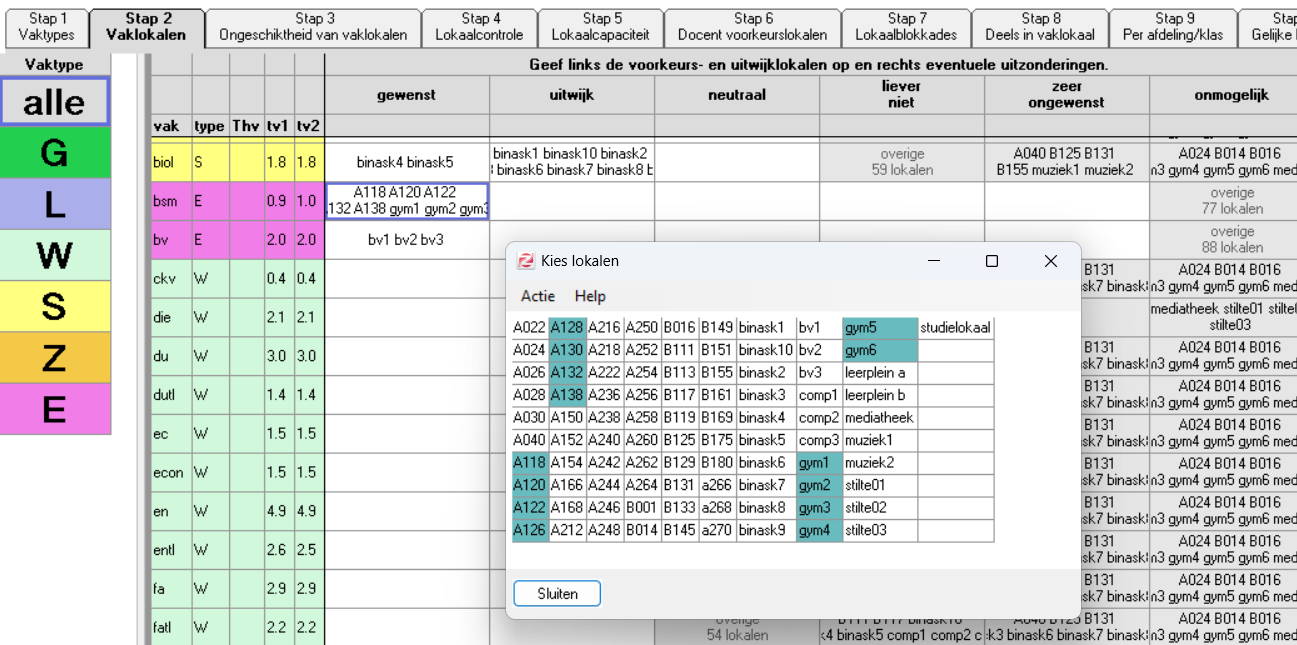Select the 'neutraal' column header

point(737,95)
